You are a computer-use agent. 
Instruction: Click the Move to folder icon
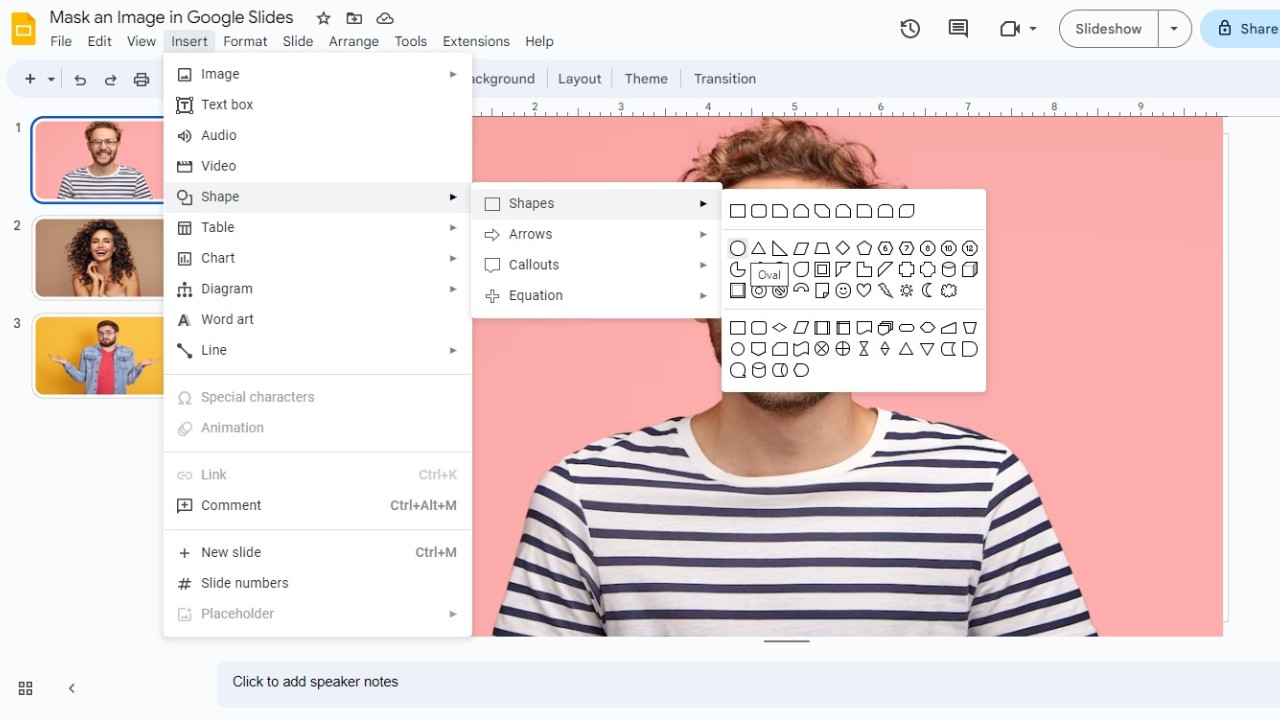pyautogui.click(x=354, y=18)
